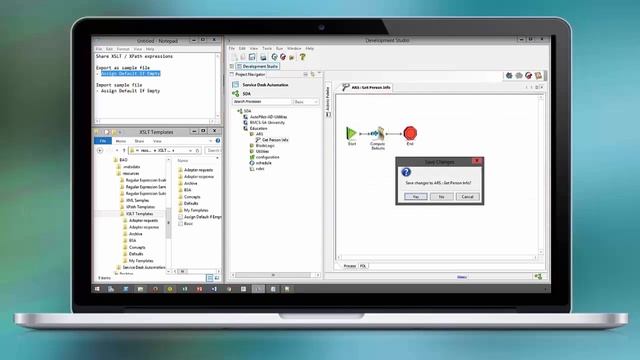Select schedule in the Project Navigator tree
This screenshot has height=360, width=640.
[x=263, y=163]
